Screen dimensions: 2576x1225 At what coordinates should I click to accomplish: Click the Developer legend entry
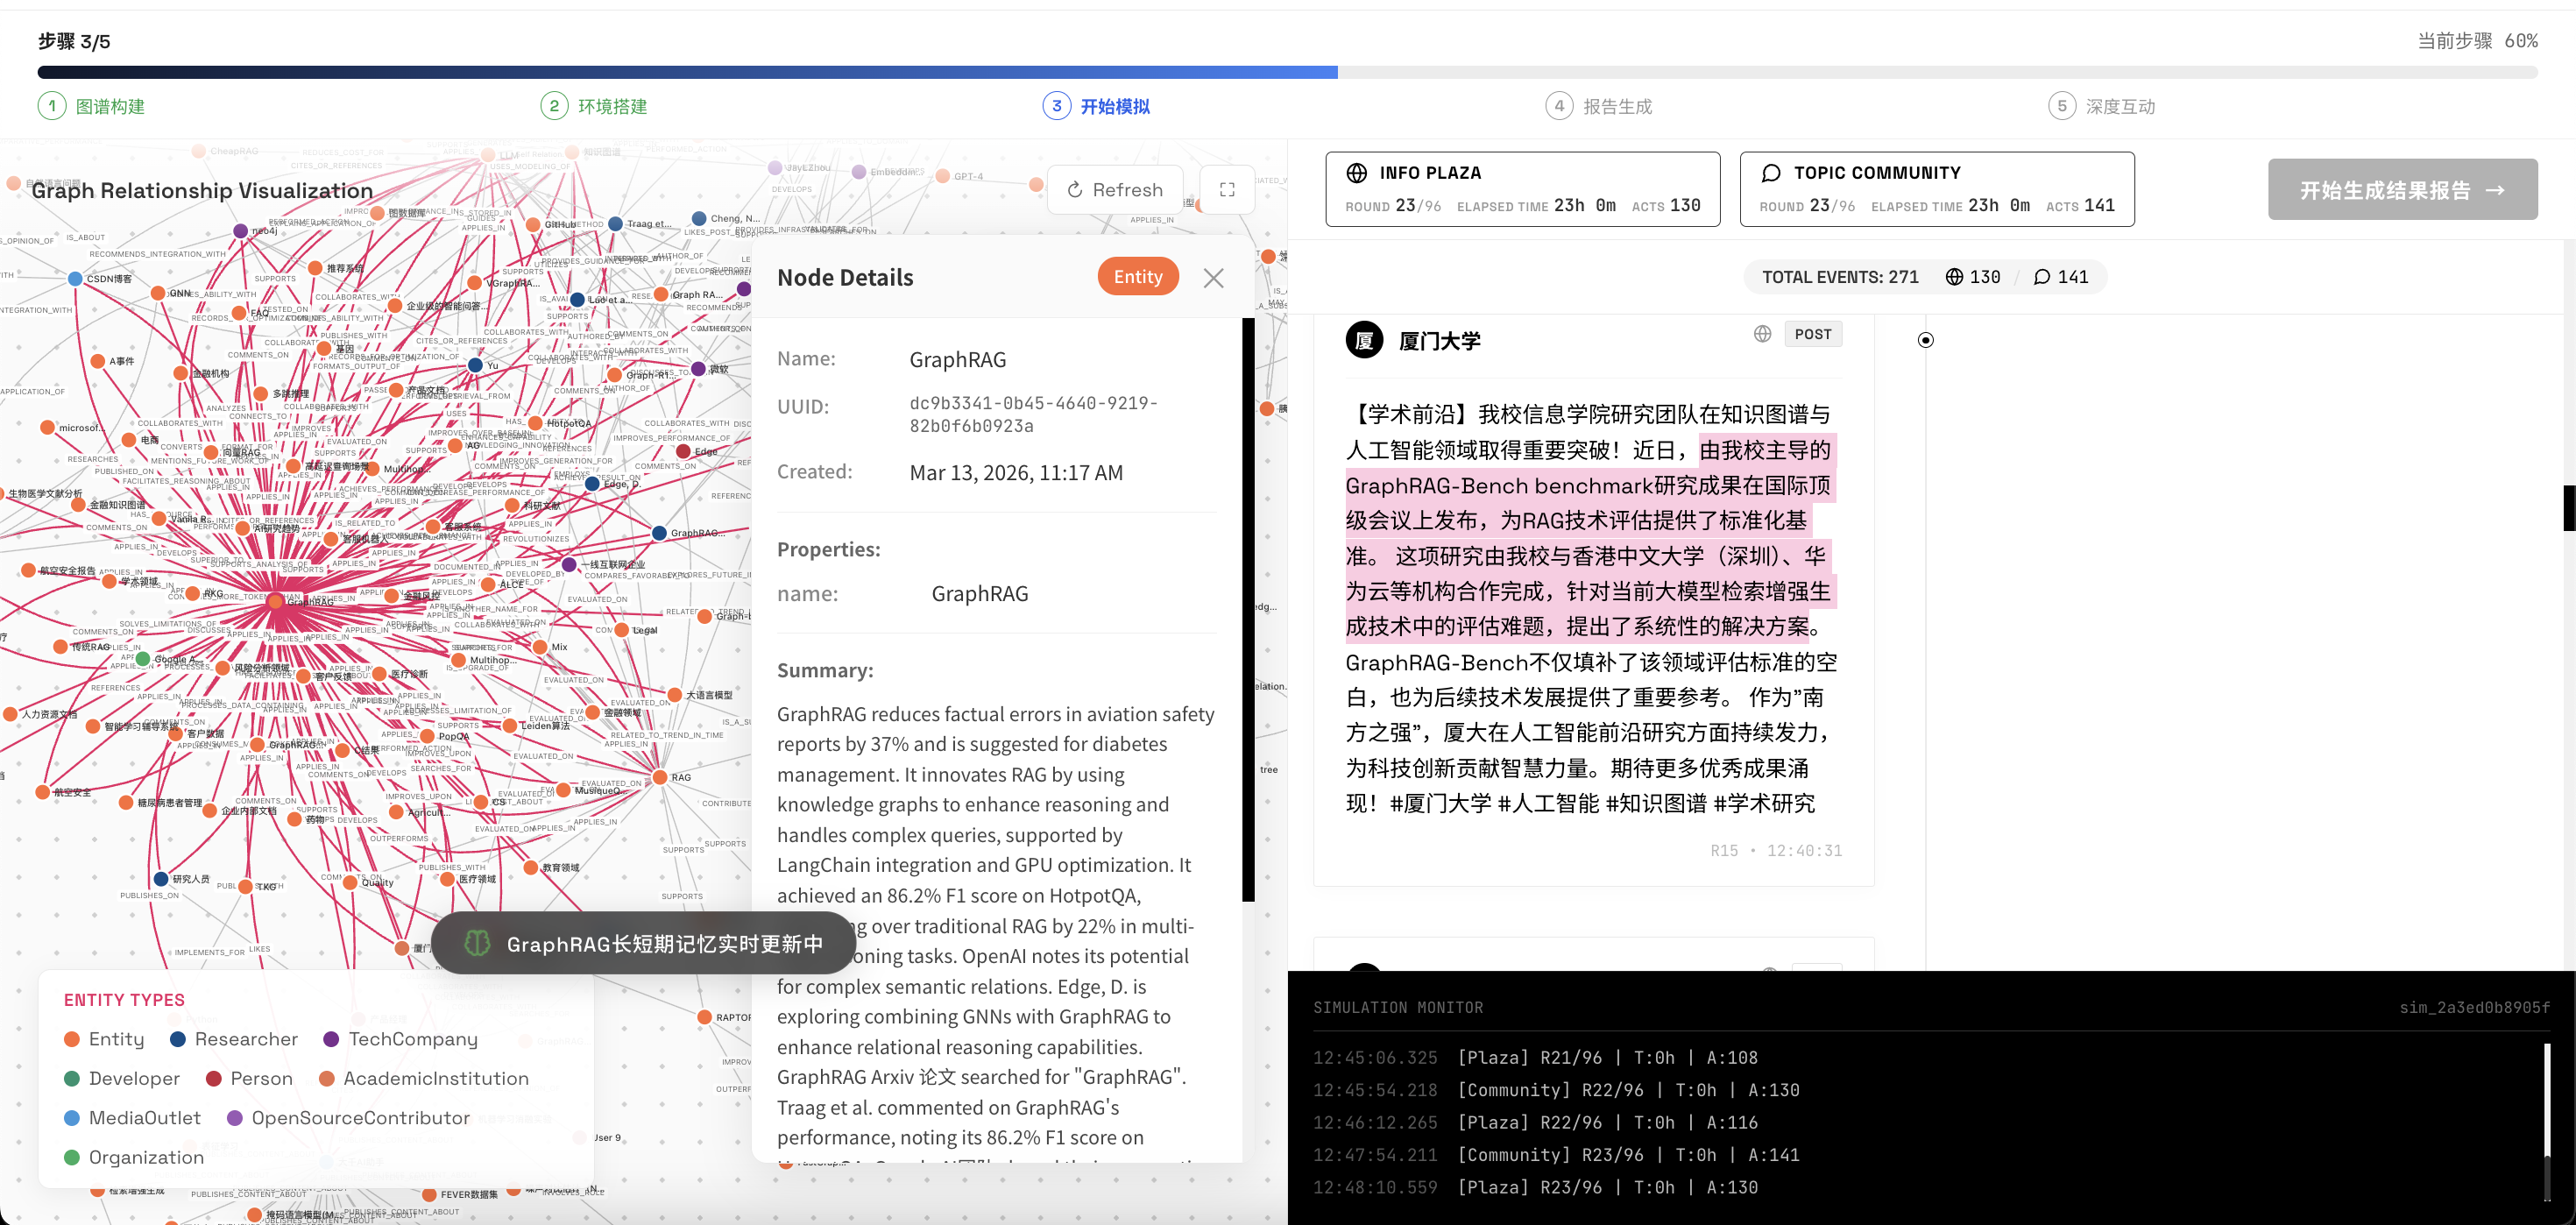tap(122, 1078)
